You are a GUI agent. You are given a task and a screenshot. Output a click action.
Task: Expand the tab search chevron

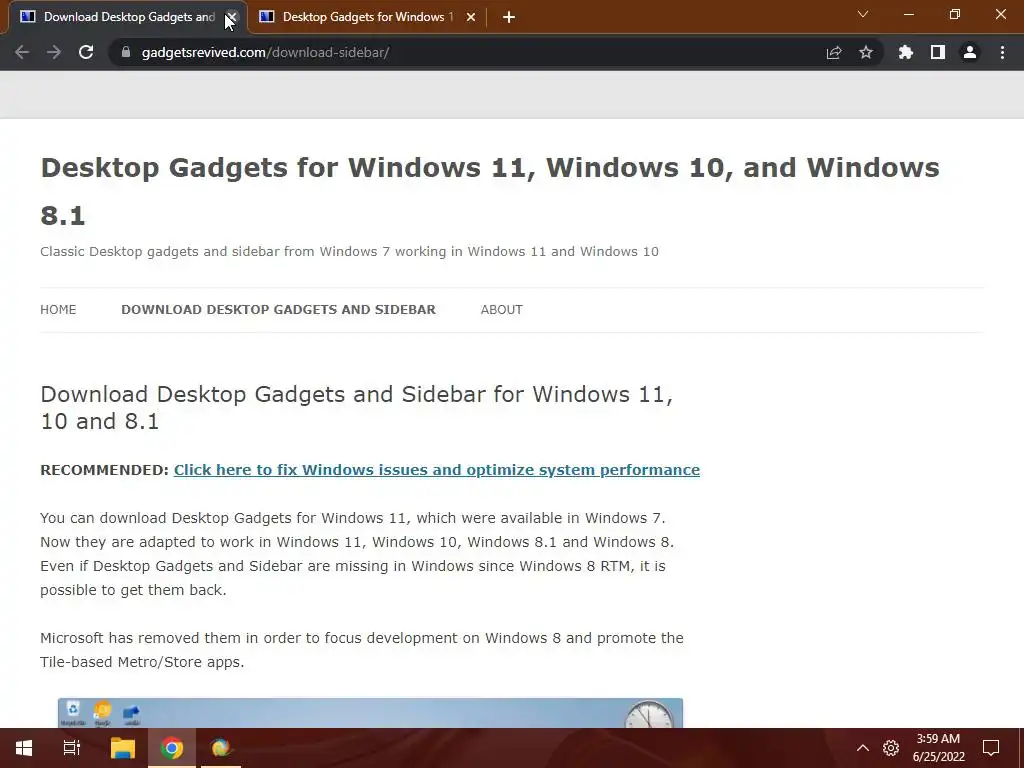click(x=863, y=14)
